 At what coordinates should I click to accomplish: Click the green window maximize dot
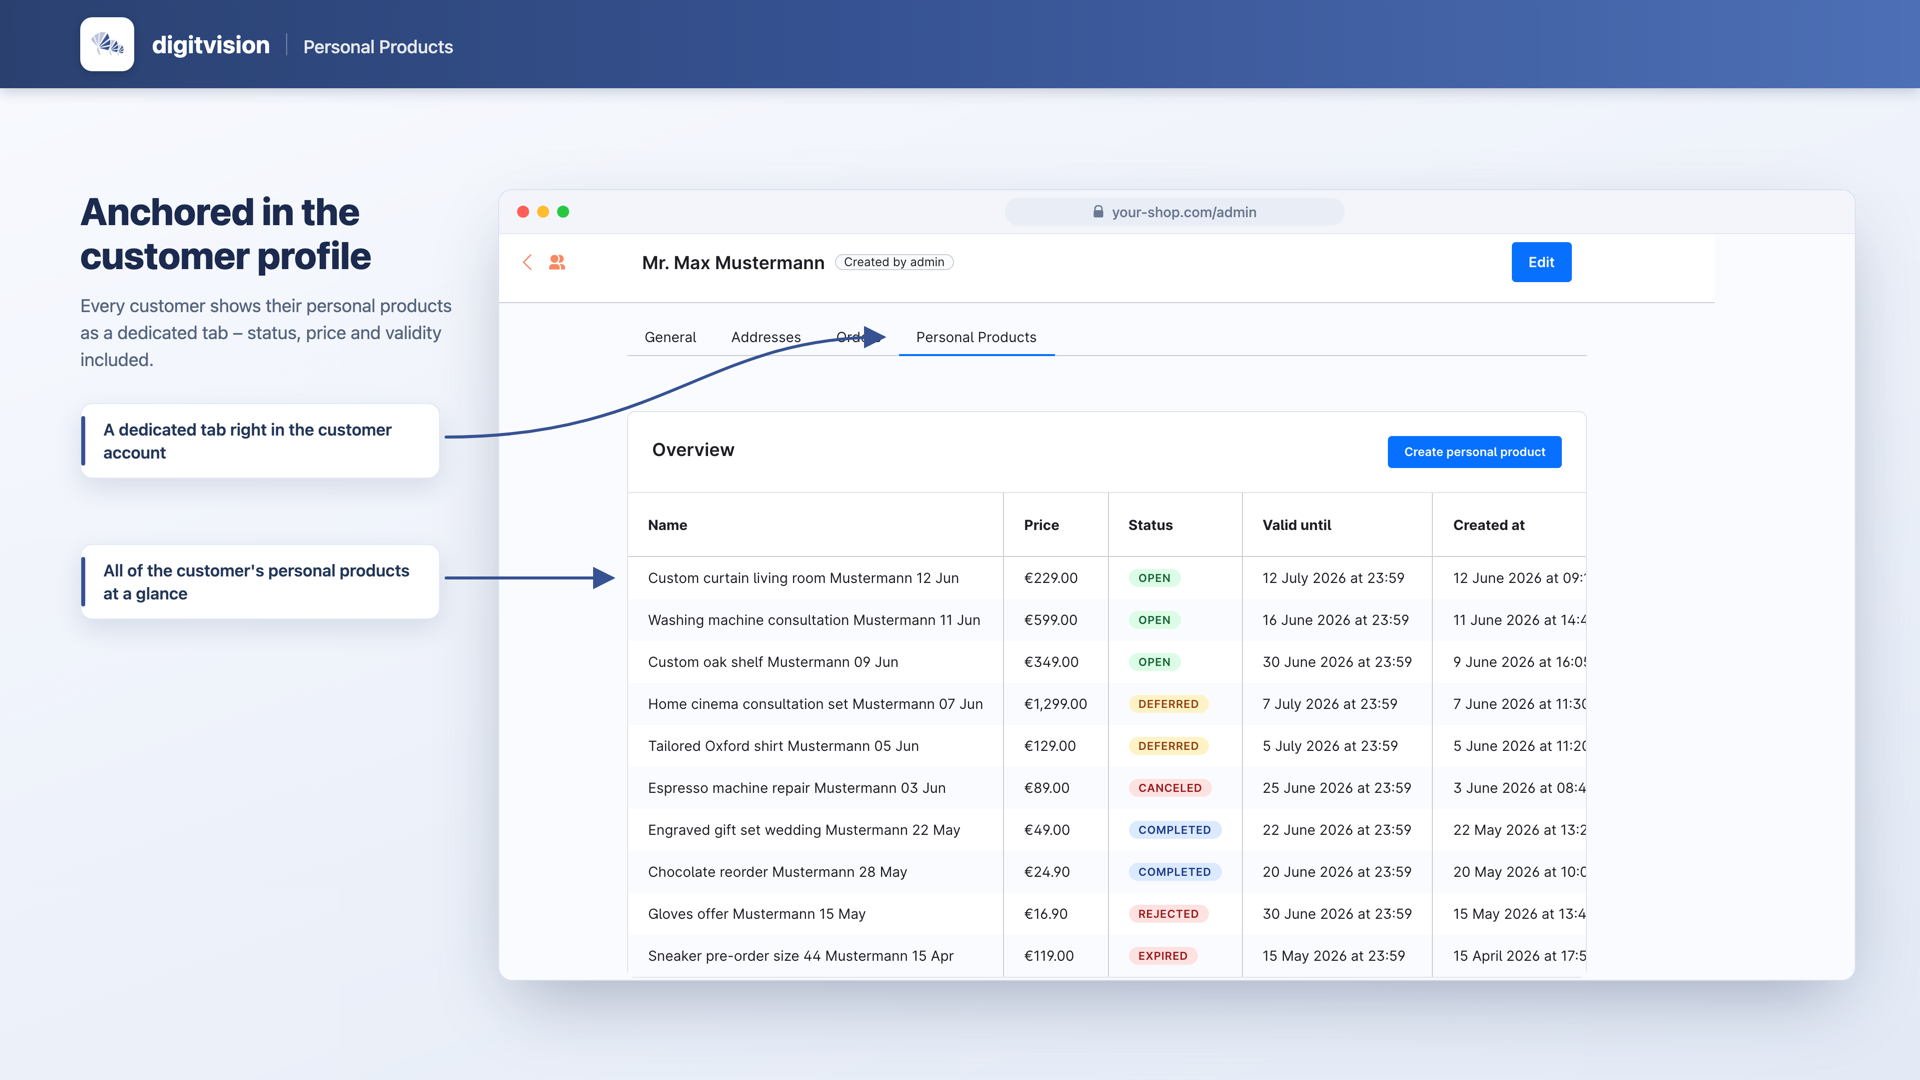click(x=563, y=212)
